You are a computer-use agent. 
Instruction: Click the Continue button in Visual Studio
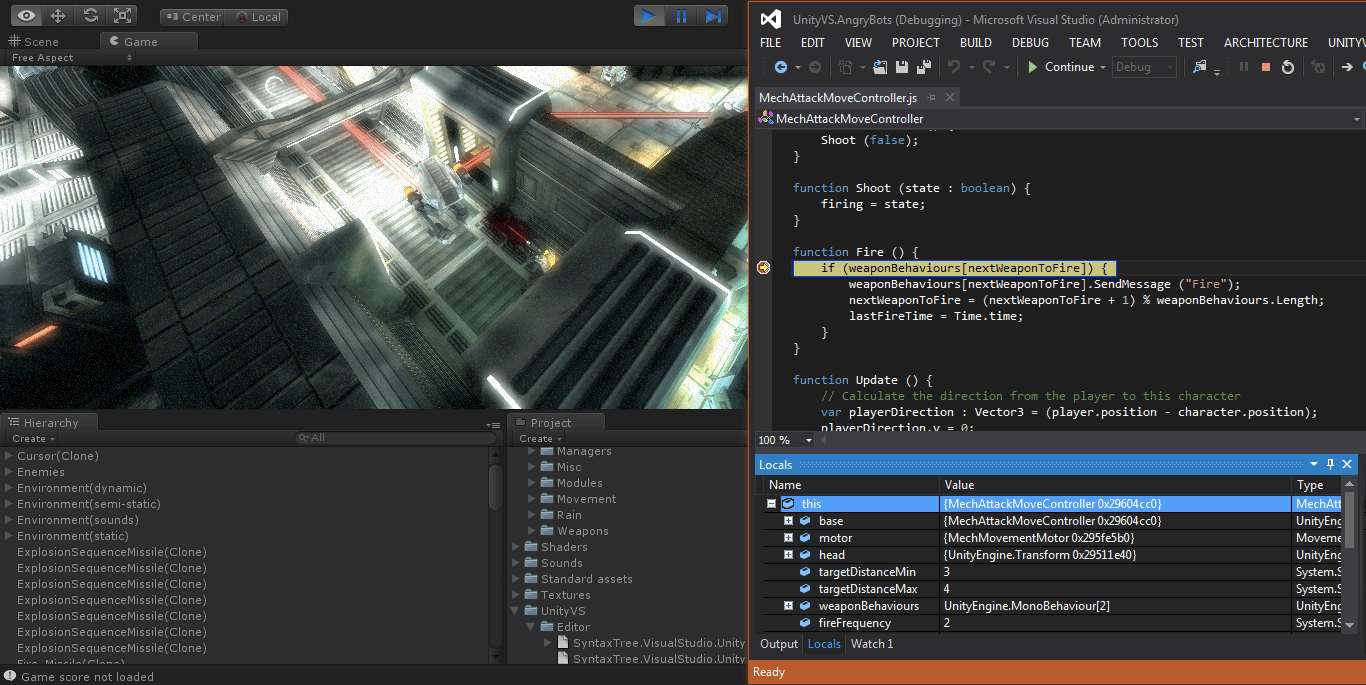click(x=1061, y=66)
